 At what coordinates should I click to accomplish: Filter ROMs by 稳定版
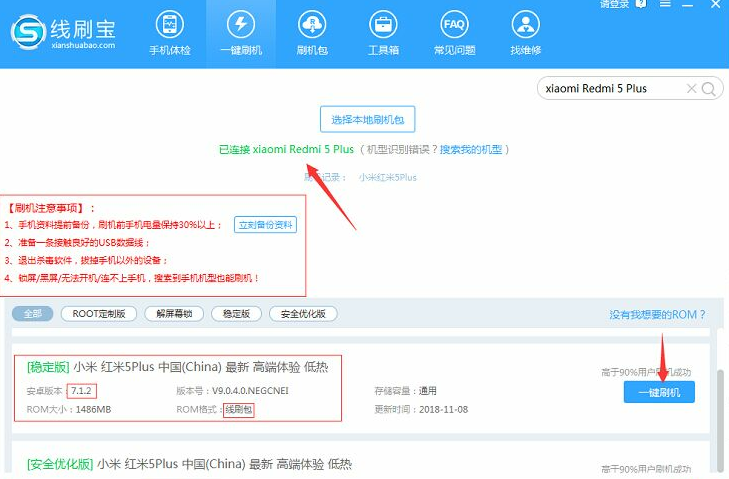[238, 314]
